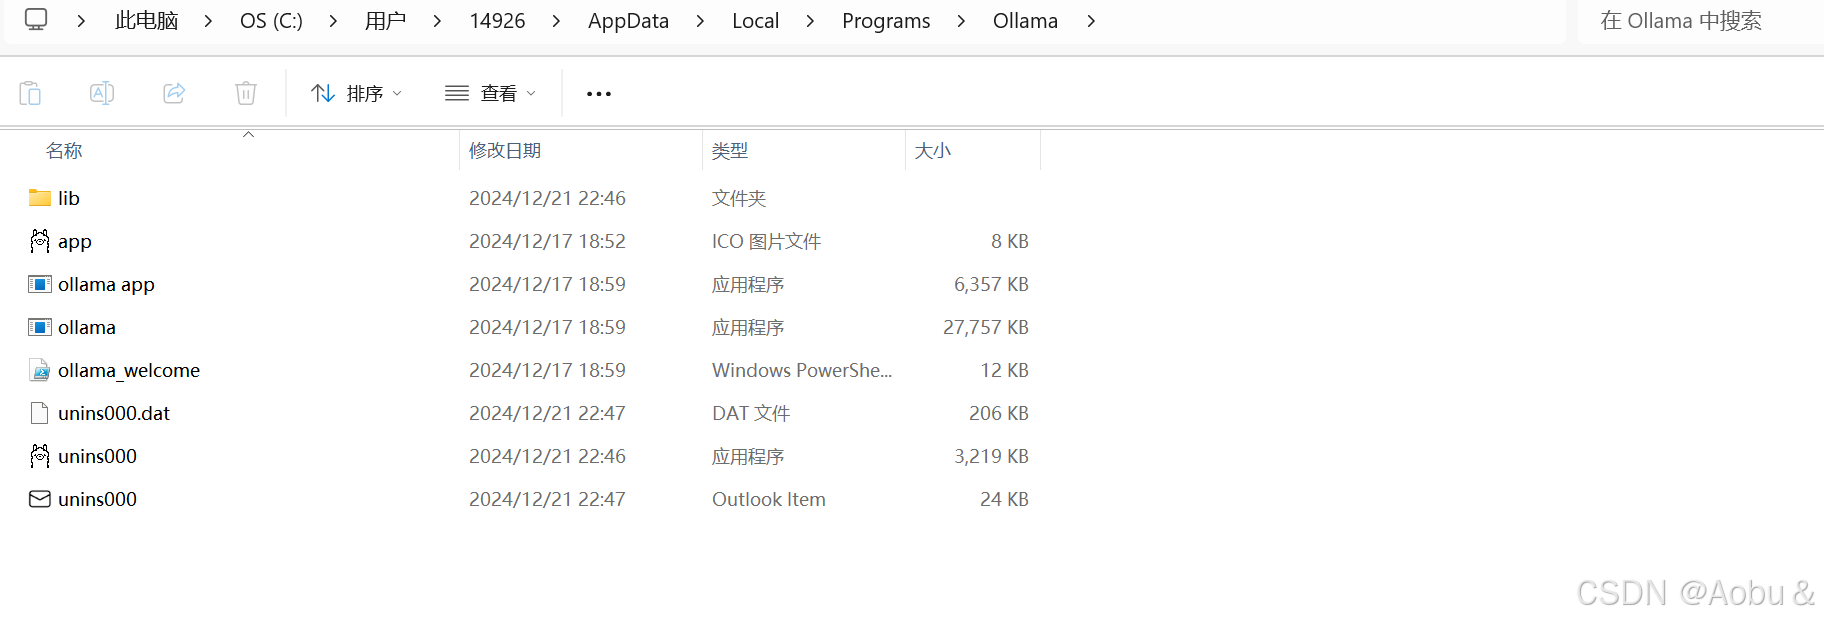Select the lib folder name
This screenshot has width=1824, height=625.
pyautogui.click(x=69, y=198)
